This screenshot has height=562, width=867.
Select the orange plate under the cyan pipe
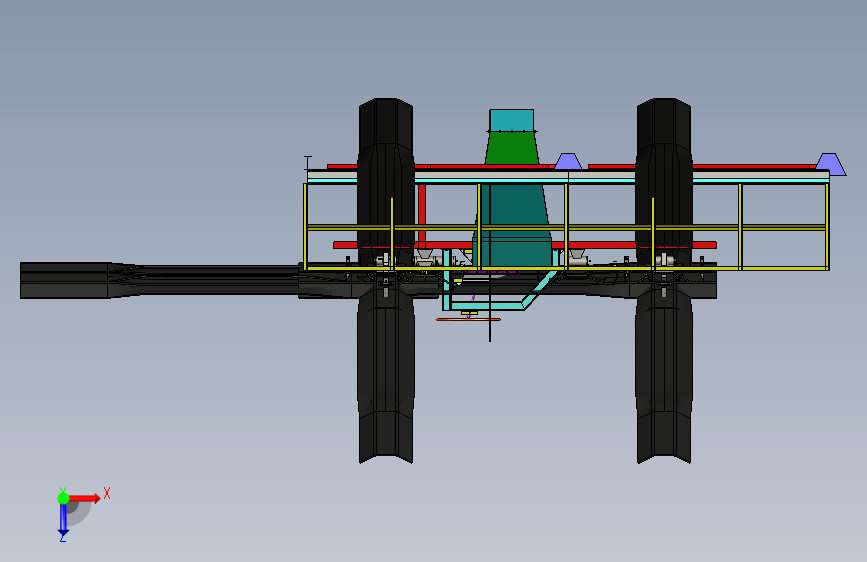pyautogui.click(x=468, y=319)
